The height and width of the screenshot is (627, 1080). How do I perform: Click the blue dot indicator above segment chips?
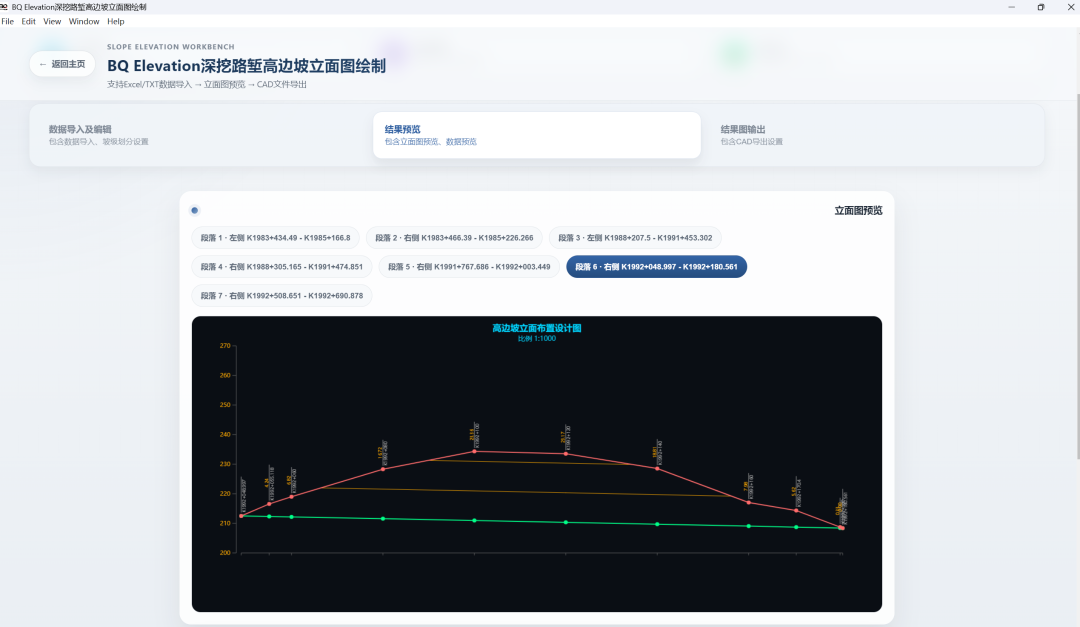coord(194,210)
